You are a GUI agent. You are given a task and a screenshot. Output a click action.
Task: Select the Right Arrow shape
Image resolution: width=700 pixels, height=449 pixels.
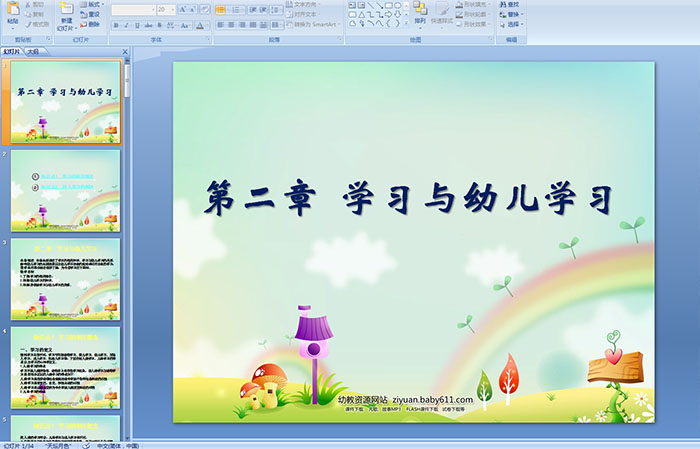coord(388,15)
